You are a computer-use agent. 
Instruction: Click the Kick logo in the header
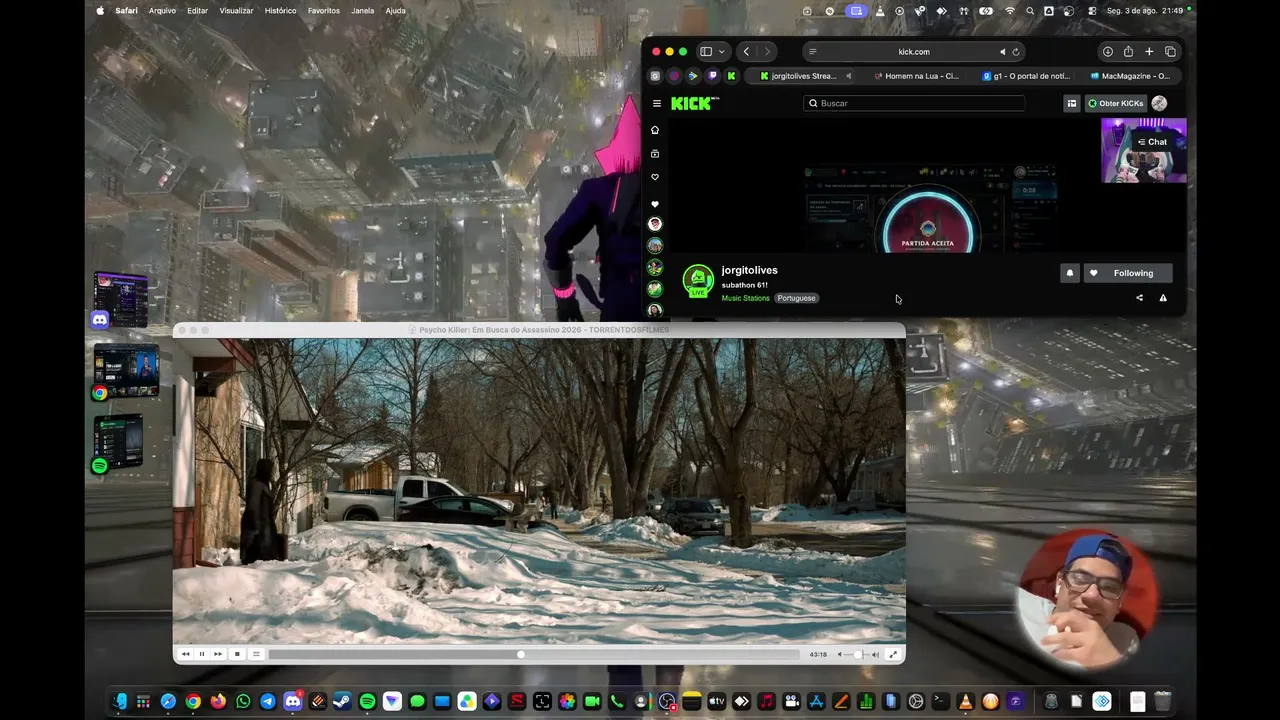pos(695,103)
